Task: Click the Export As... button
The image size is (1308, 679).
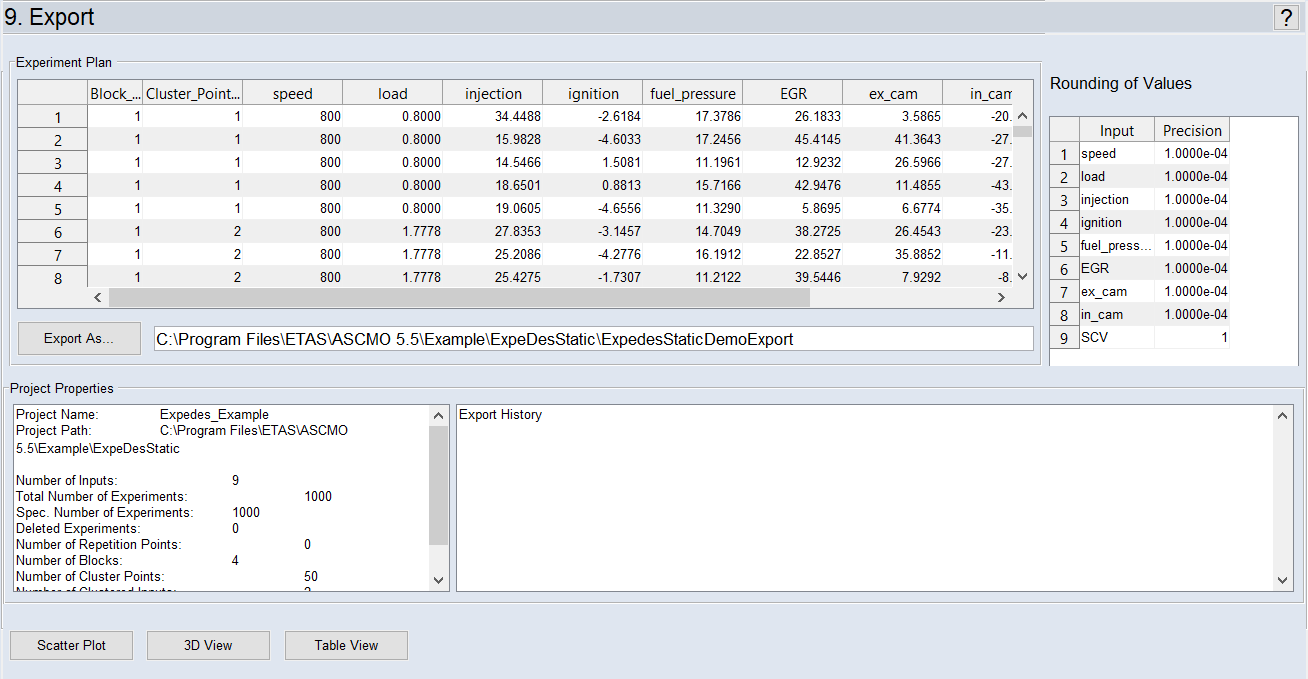Action: (x=79, y=339)
